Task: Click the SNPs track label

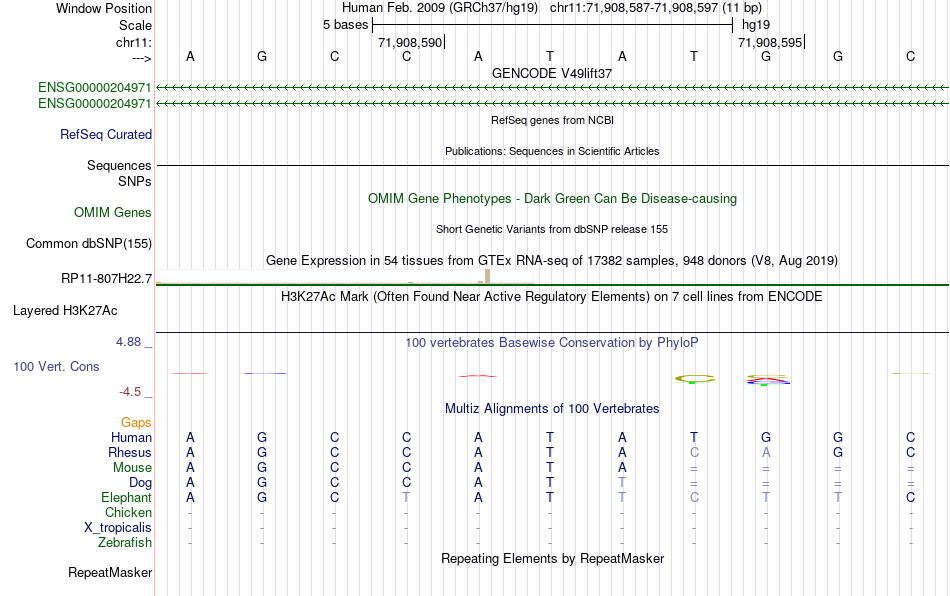Action: [x=135, y=181]
